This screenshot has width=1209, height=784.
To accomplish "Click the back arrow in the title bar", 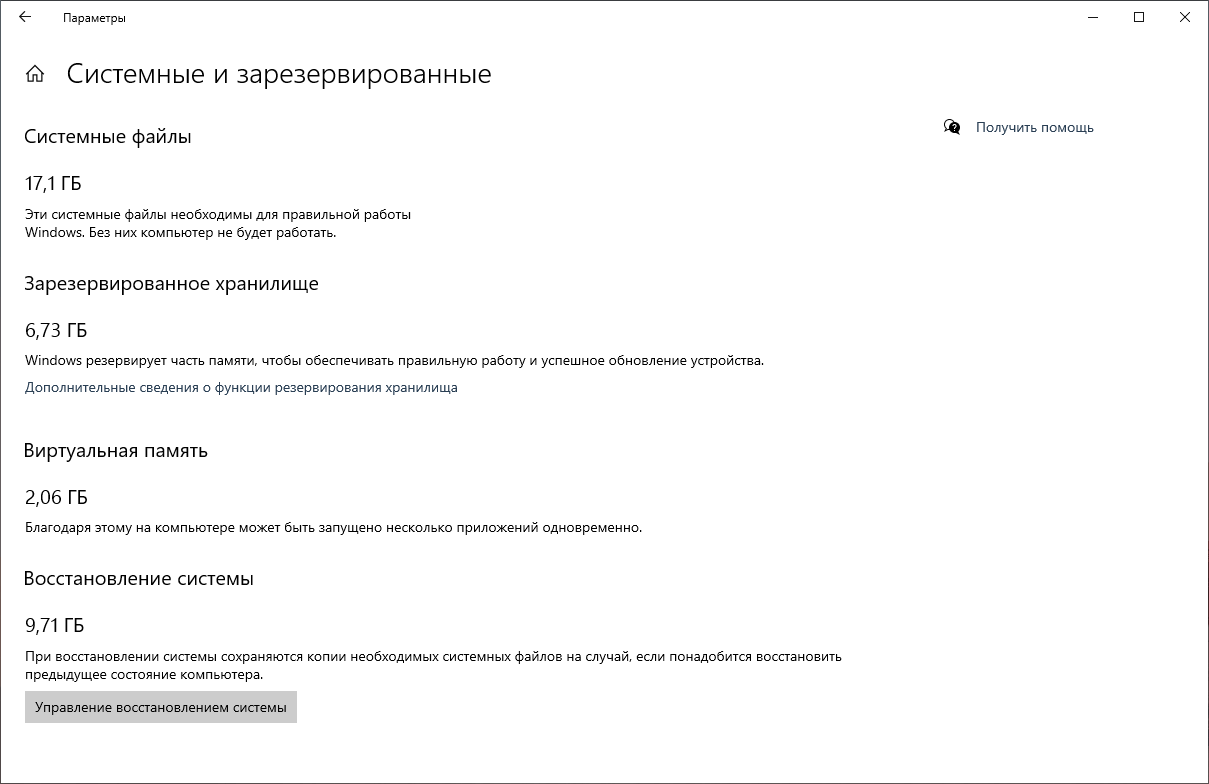I will 25,17.
